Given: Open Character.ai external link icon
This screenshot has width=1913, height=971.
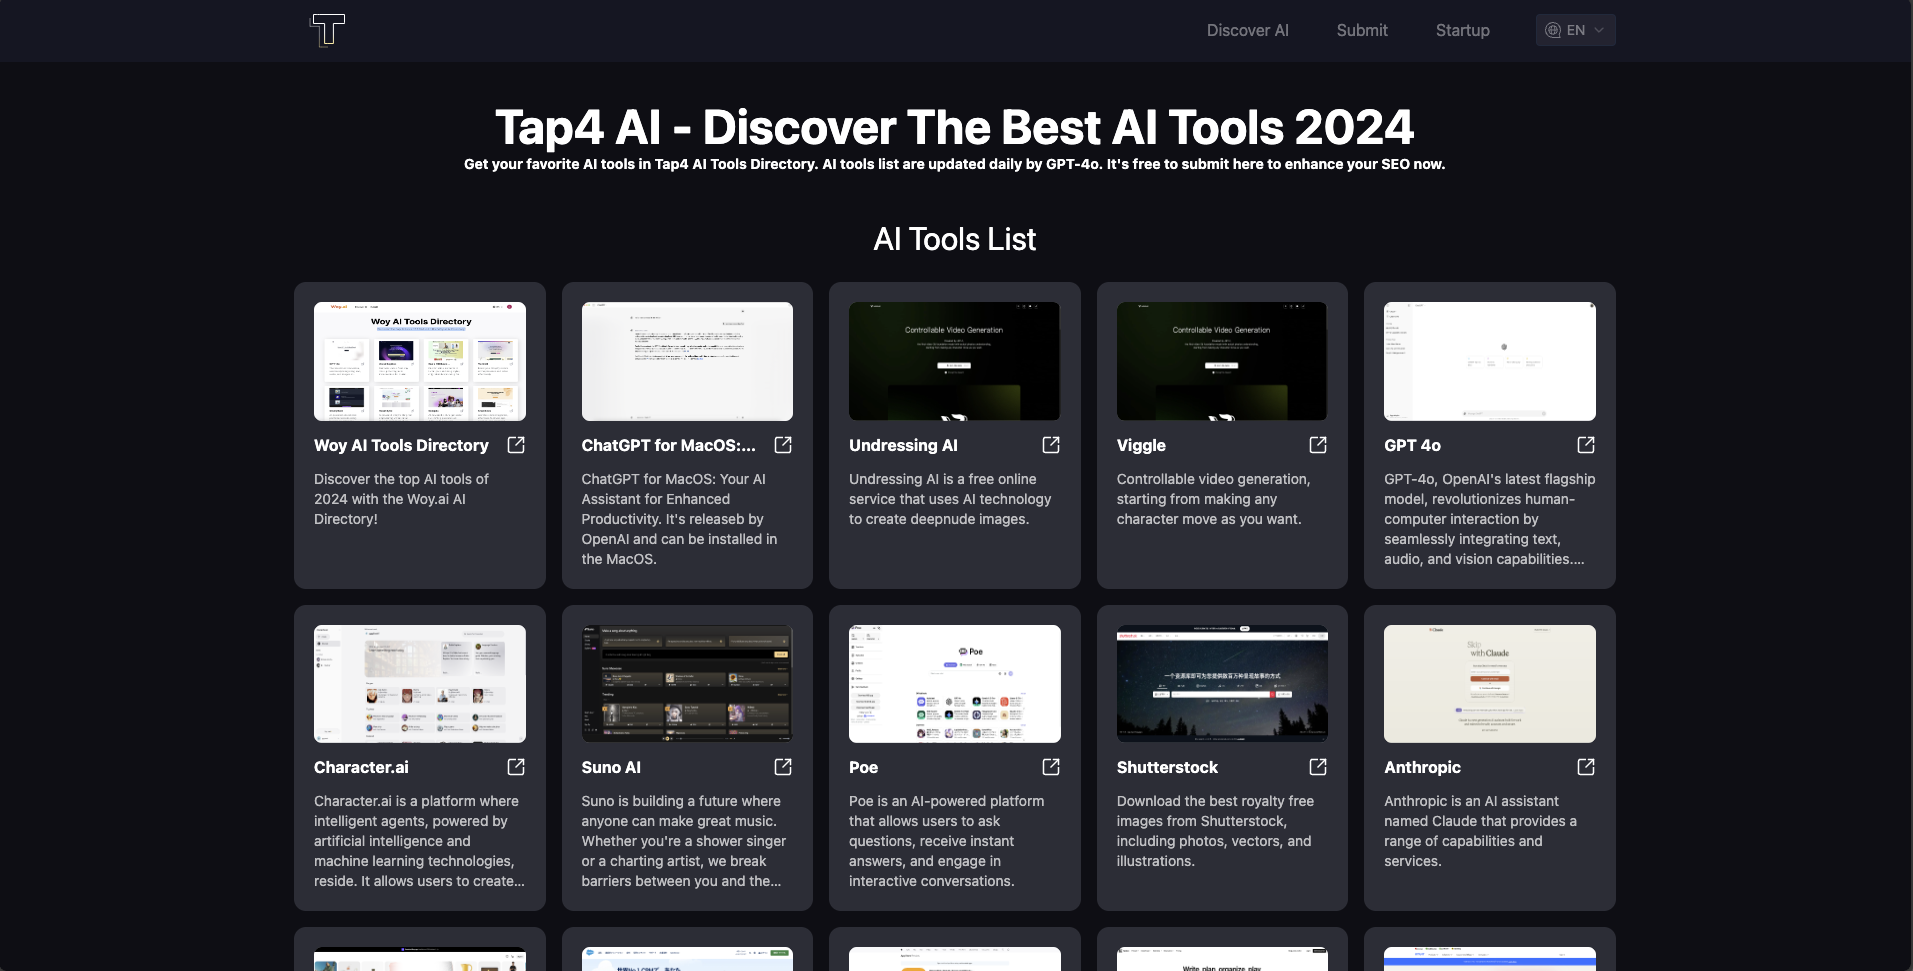Looking at the screenshot, I should click(516, 767).
